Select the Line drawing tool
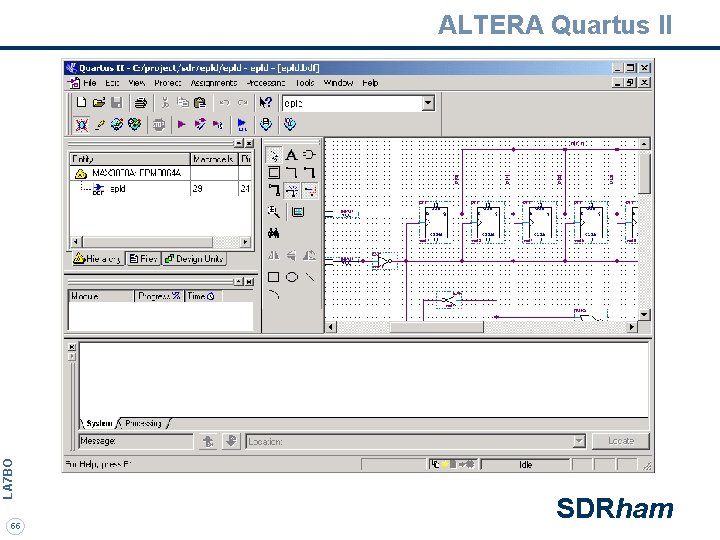 coord(310,277)
